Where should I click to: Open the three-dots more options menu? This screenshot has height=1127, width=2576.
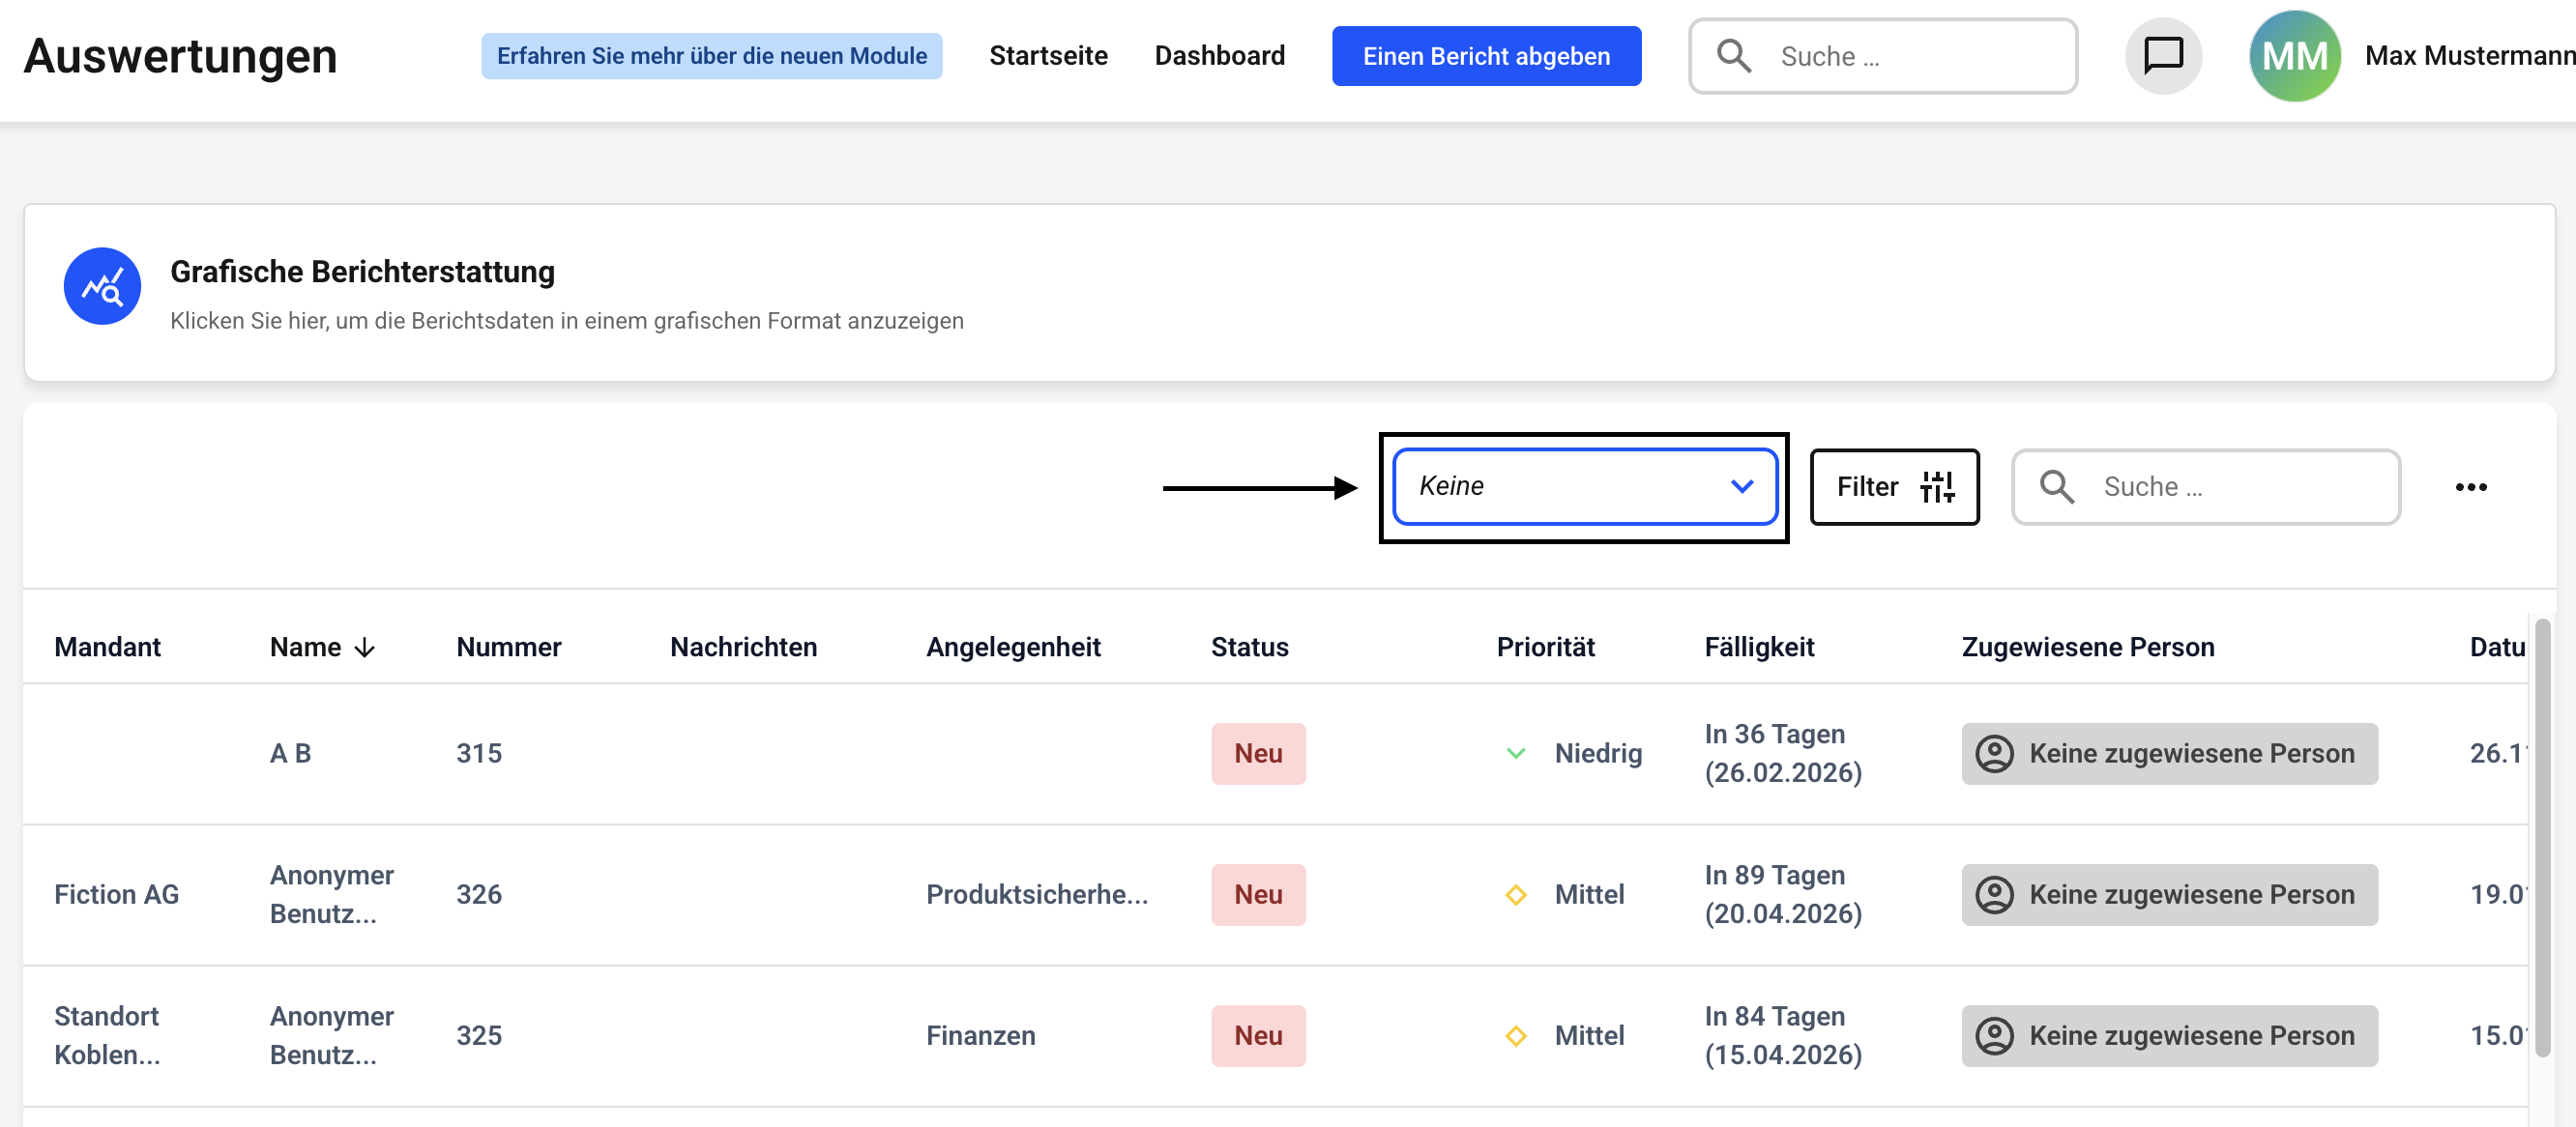(2470, 487)
